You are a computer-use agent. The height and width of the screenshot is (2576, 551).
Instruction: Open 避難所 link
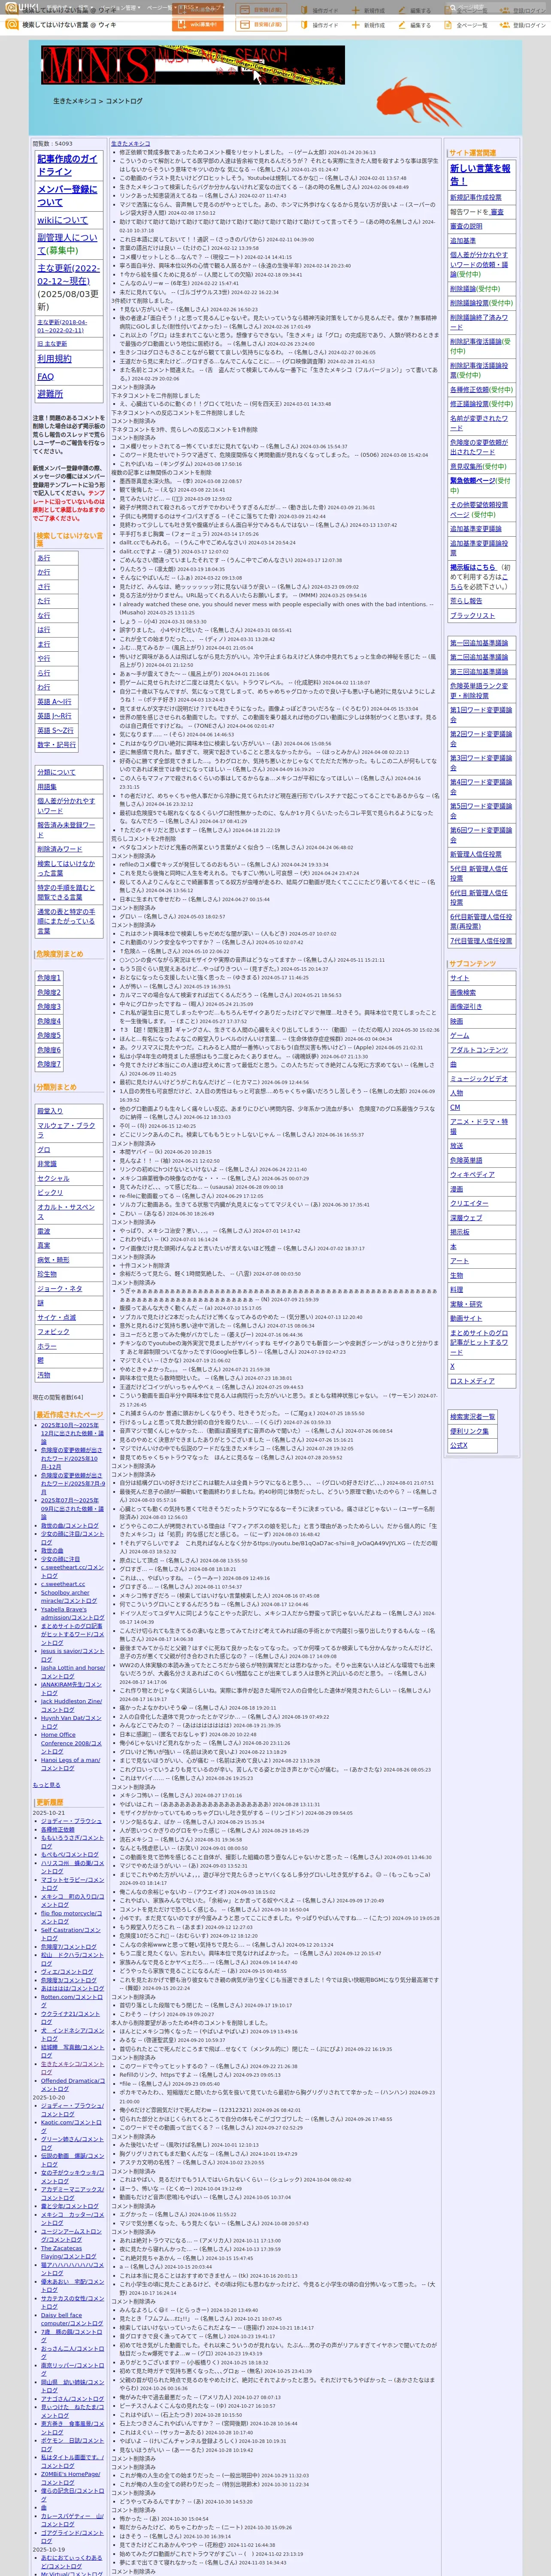pos(50,394)
